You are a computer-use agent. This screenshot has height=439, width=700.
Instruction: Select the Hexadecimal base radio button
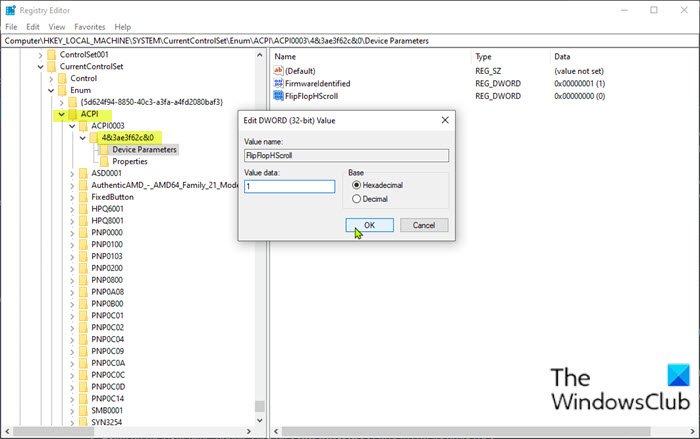[x=356, y=185]
